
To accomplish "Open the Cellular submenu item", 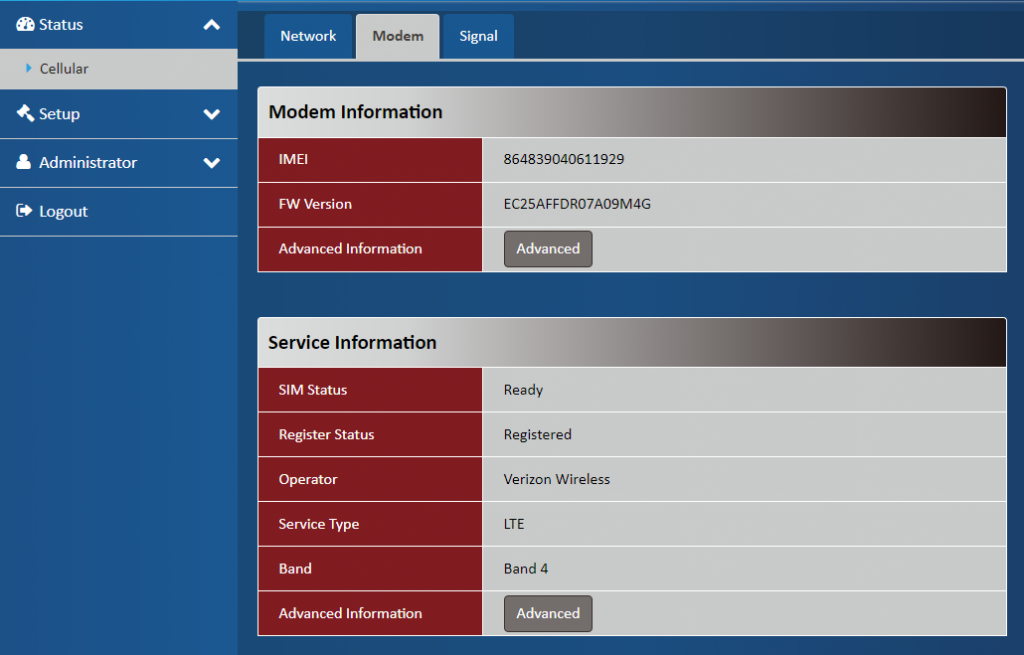I will click(x=64, y=69).
